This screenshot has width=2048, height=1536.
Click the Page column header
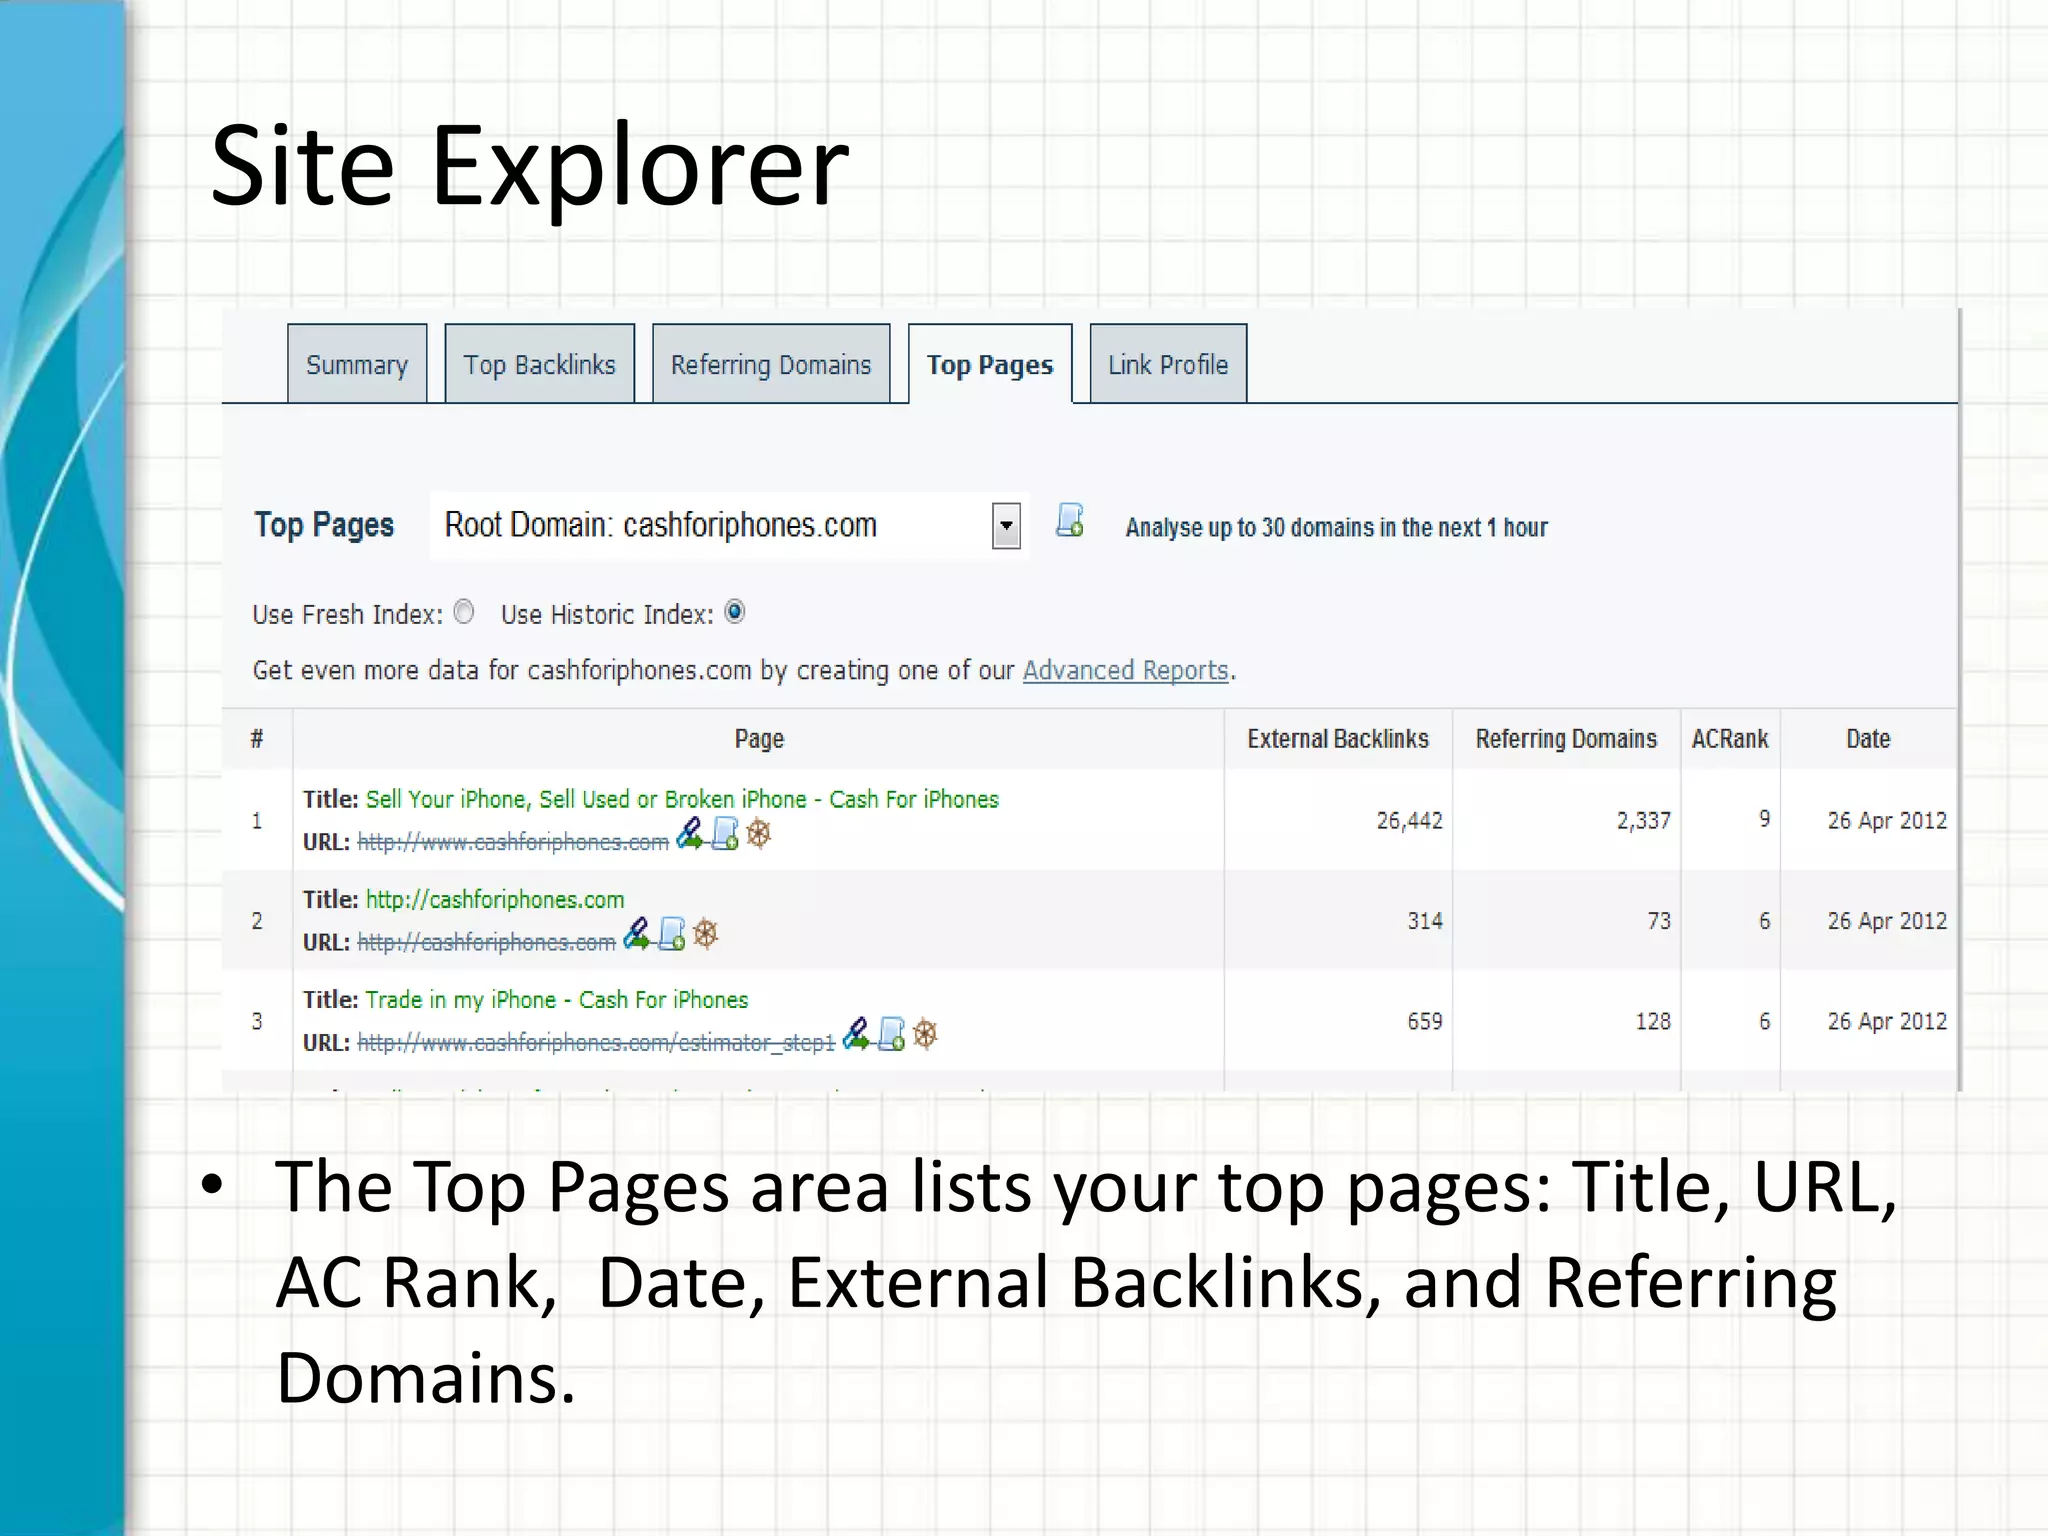click(759, 739)
